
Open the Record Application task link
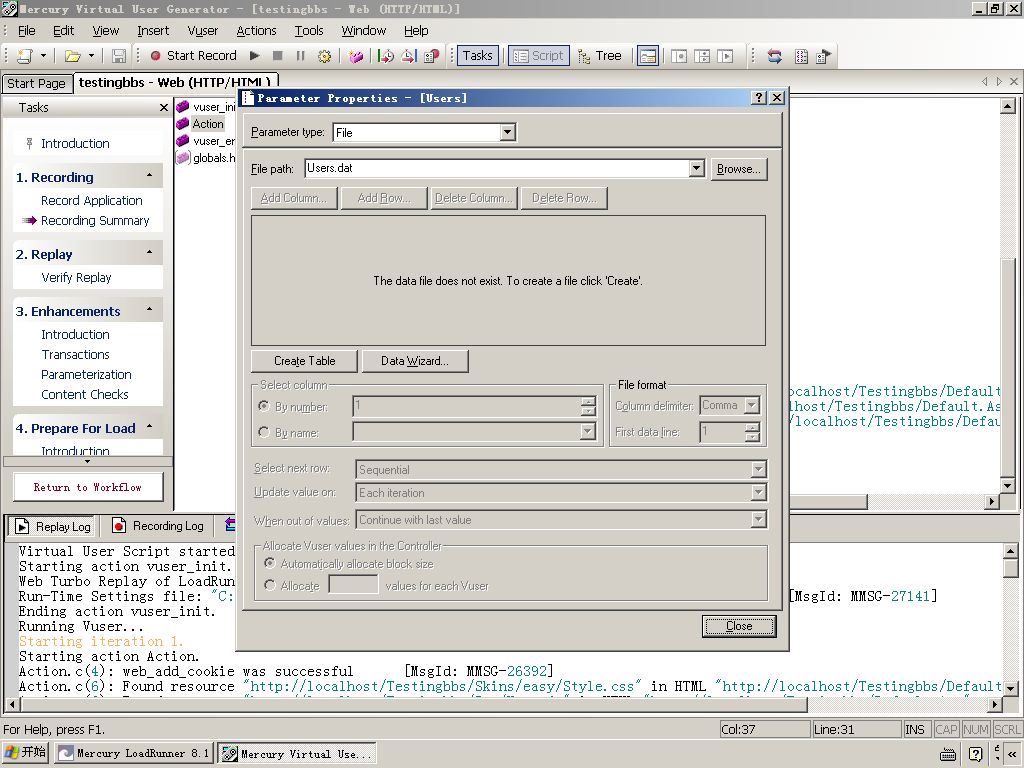[91, 200]
